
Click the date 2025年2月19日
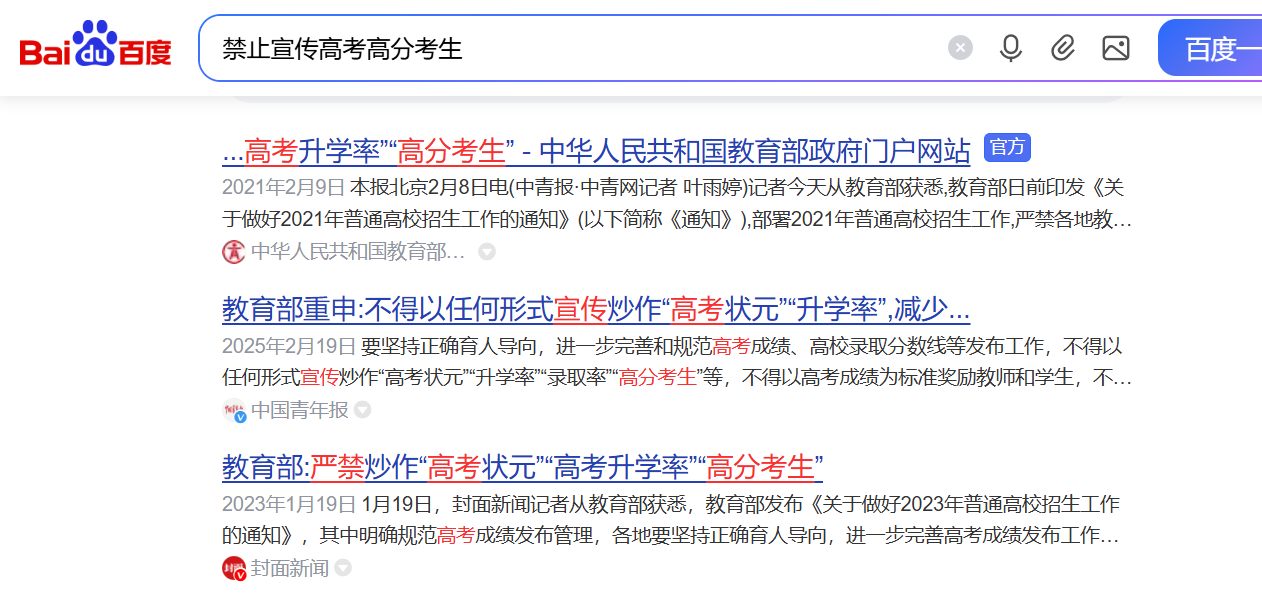coord(289,346)
